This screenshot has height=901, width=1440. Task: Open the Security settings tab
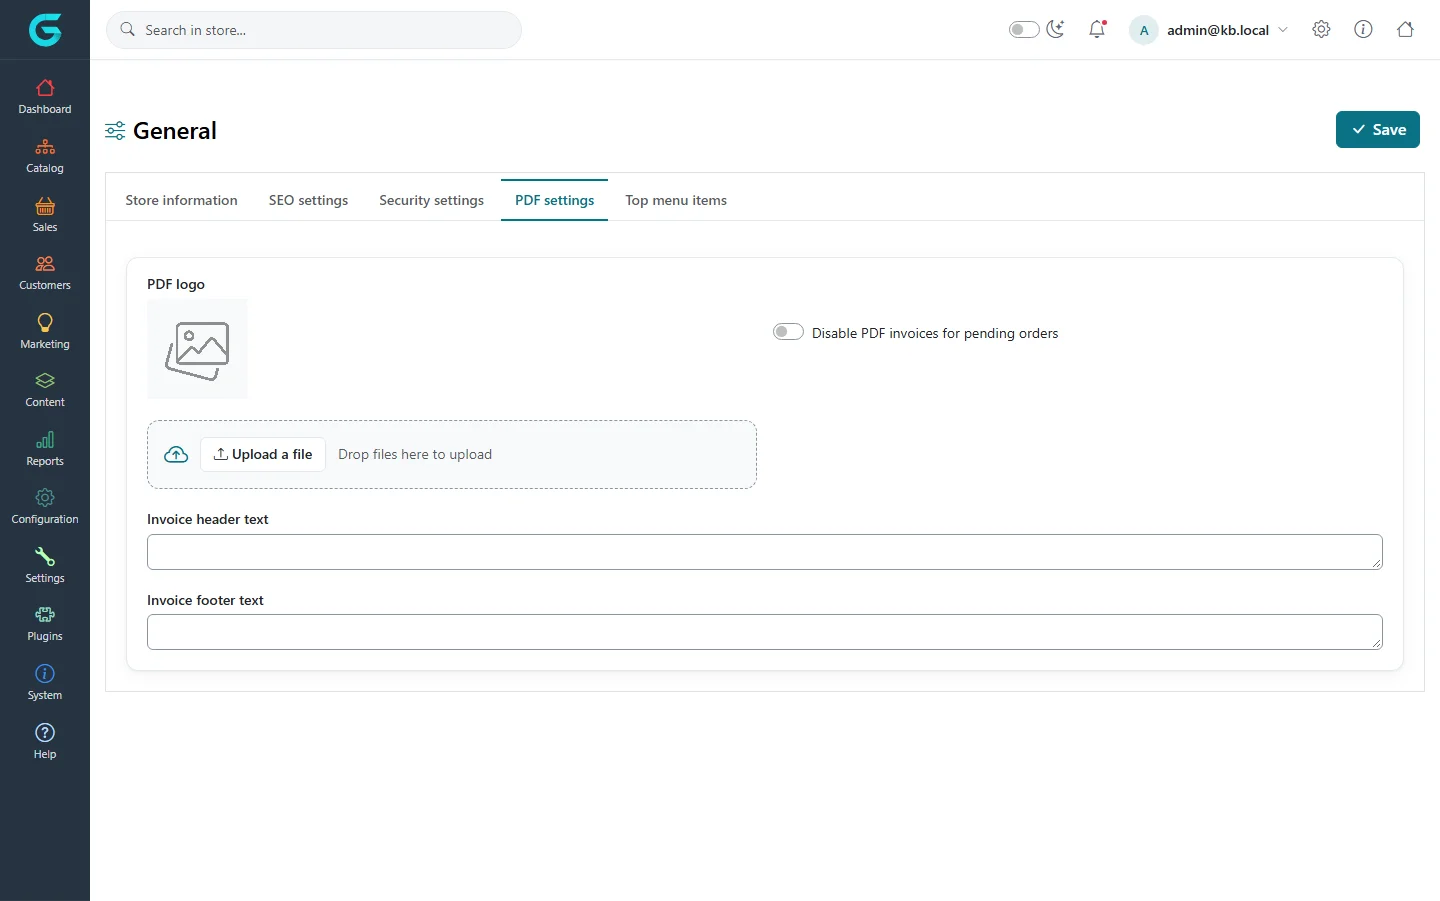432,200
